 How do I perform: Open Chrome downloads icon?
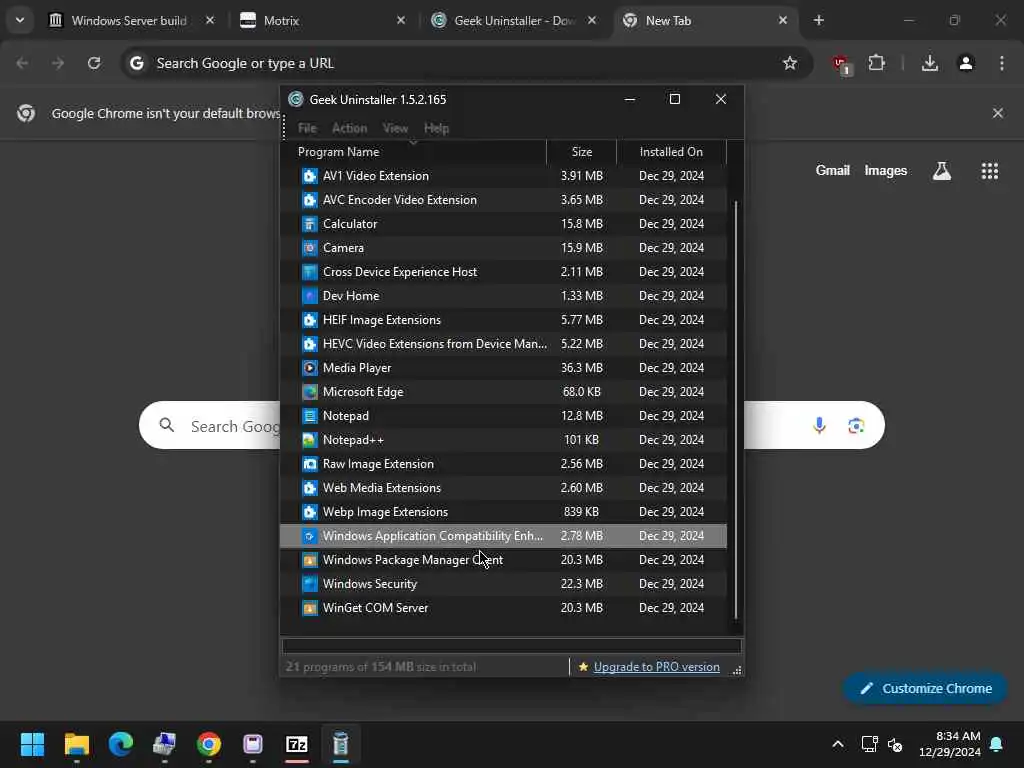(x=929, y=63)
